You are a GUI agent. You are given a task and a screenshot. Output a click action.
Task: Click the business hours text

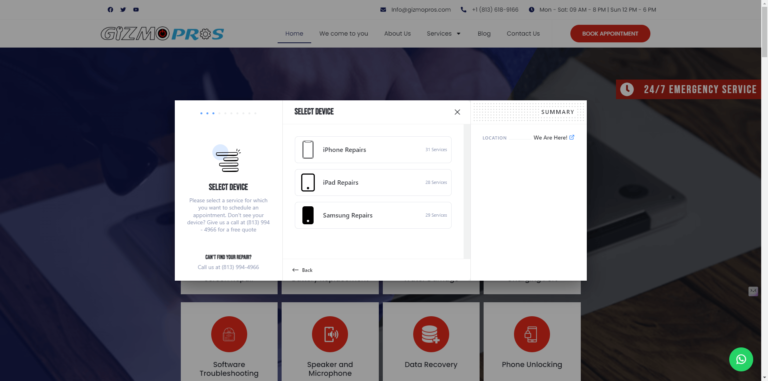pyautogui.click(x=598, y=9)
